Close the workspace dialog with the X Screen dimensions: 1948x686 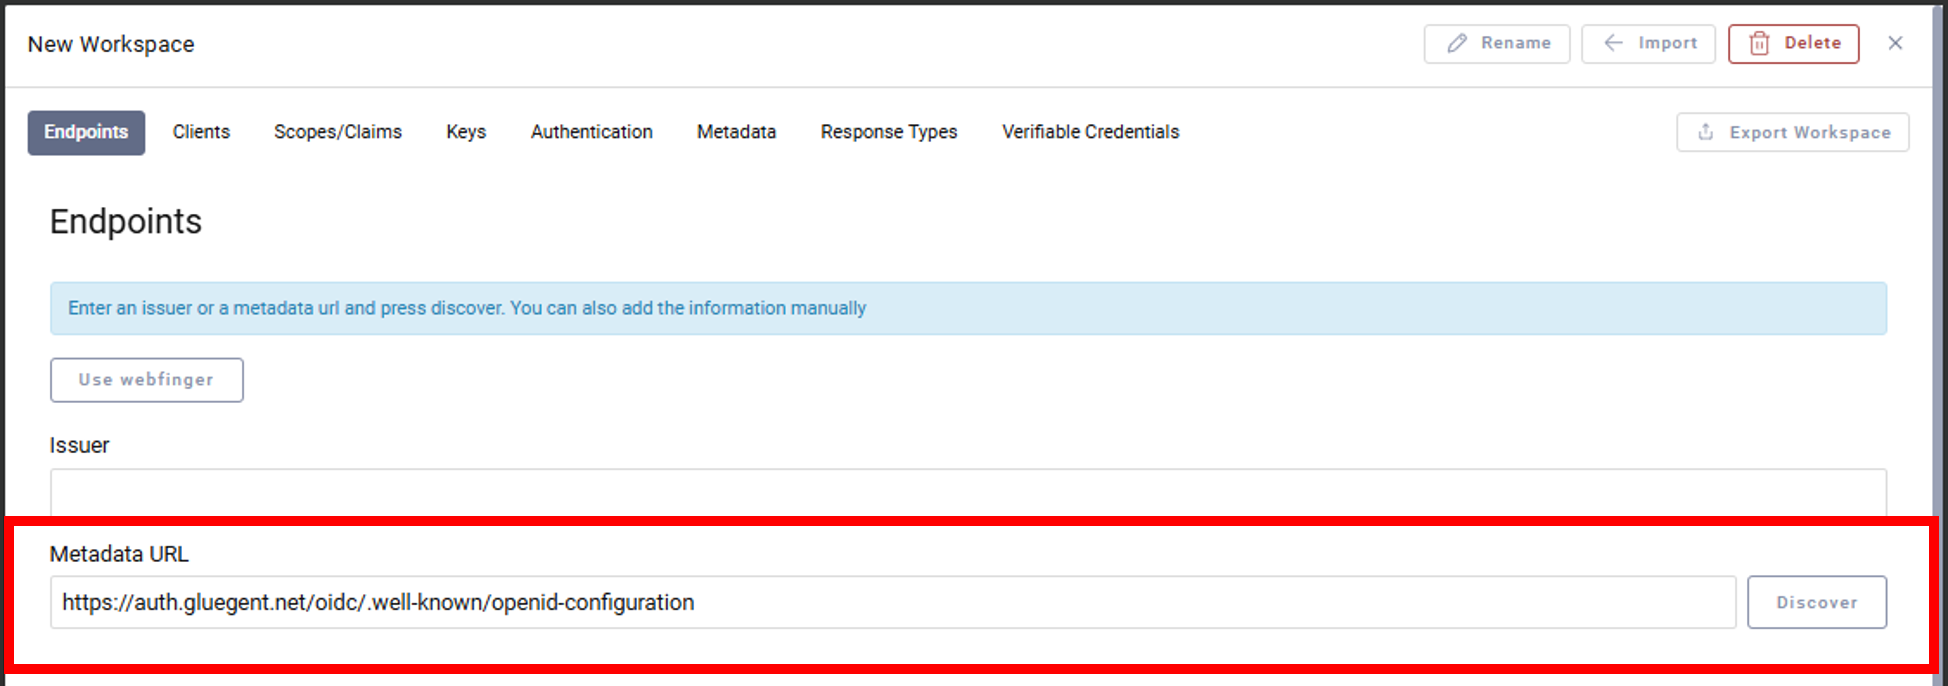pos(1895,43)
